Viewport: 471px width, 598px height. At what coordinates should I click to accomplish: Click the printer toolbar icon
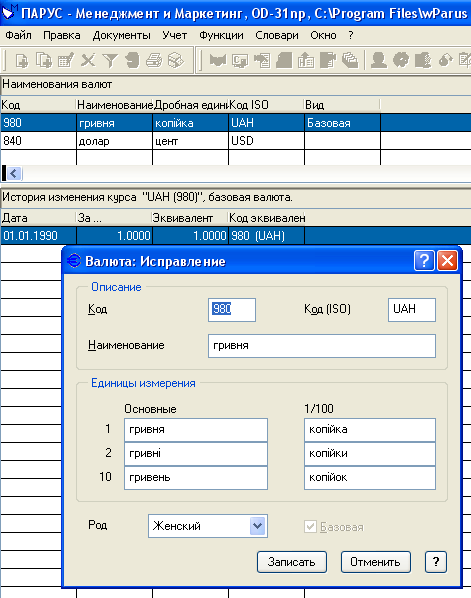(154, 61)
